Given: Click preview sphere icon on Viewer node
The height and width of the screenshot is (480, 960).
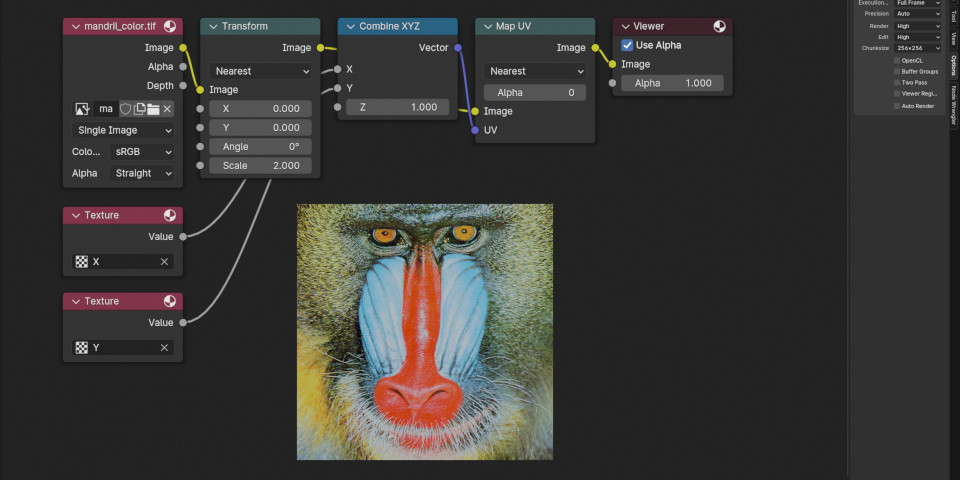Looking at the screenshot, I should tap(721, 27).
